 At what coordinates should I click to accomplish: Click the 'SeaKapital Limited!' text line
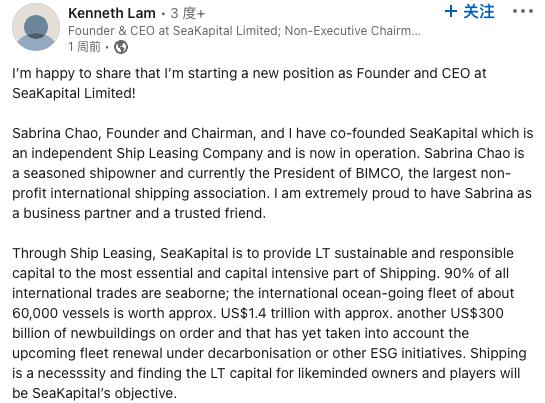pos(74,93)
